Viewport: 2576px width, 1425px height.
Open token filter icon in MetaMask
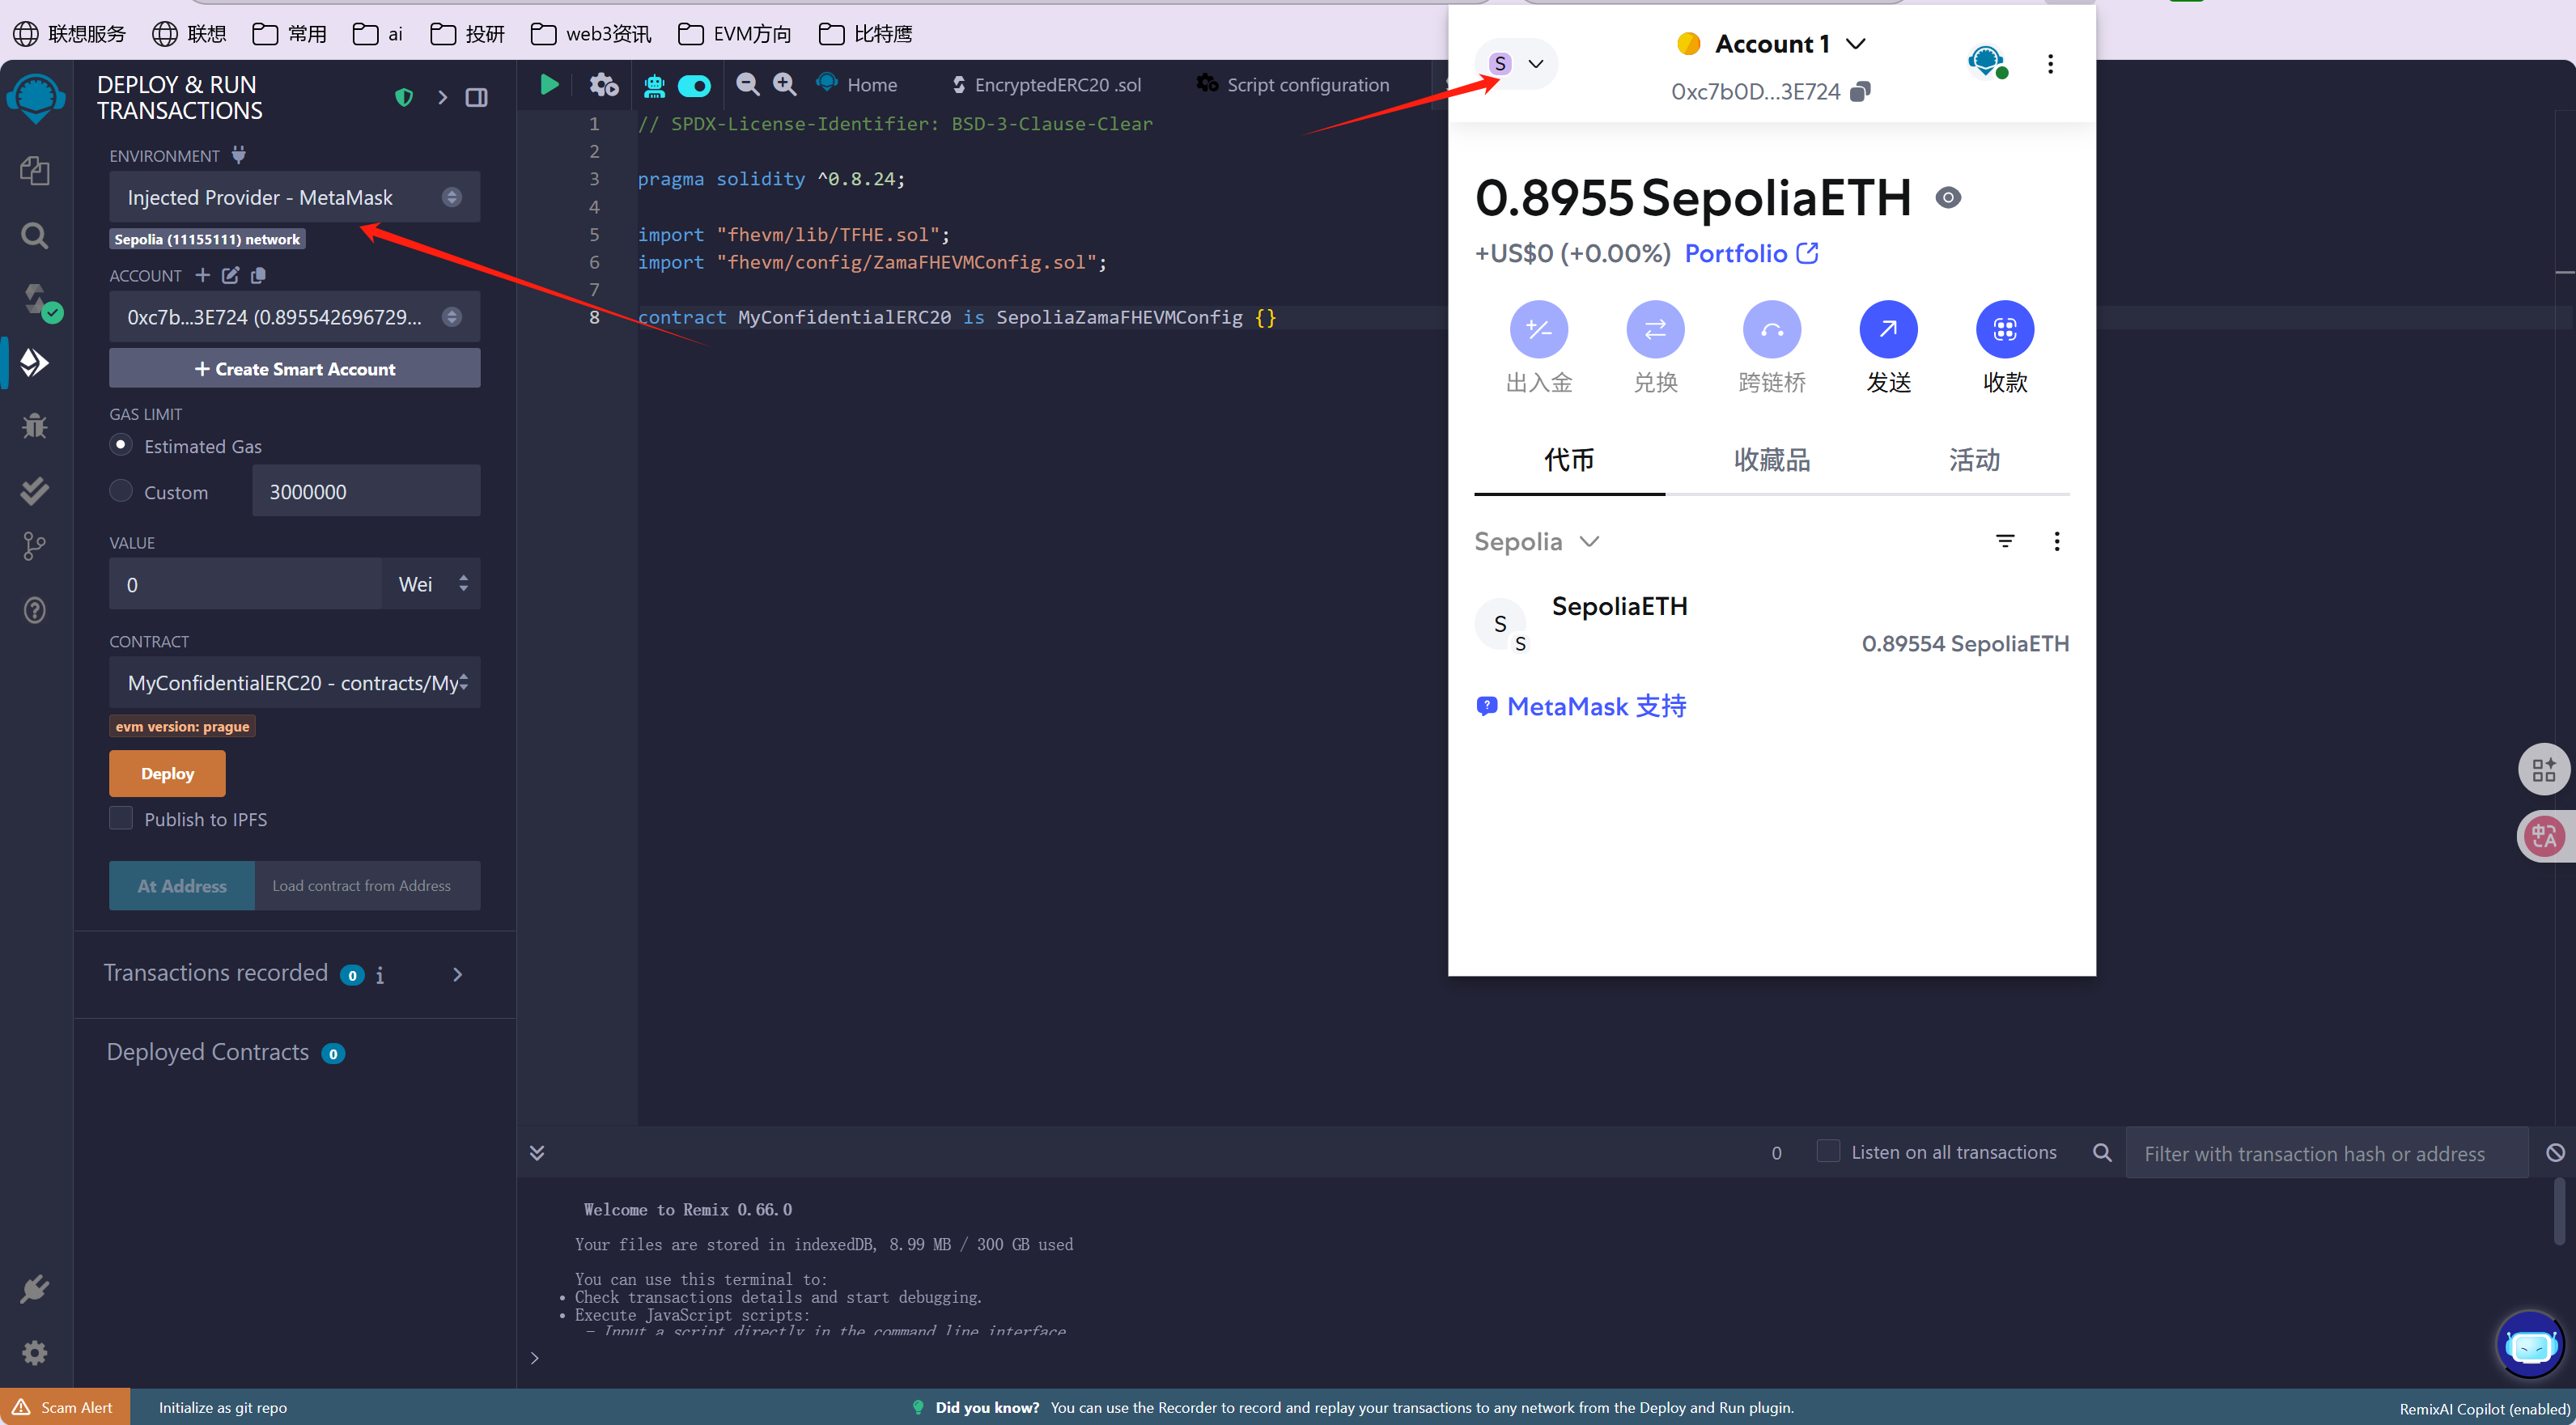(x=2005, y=541)
